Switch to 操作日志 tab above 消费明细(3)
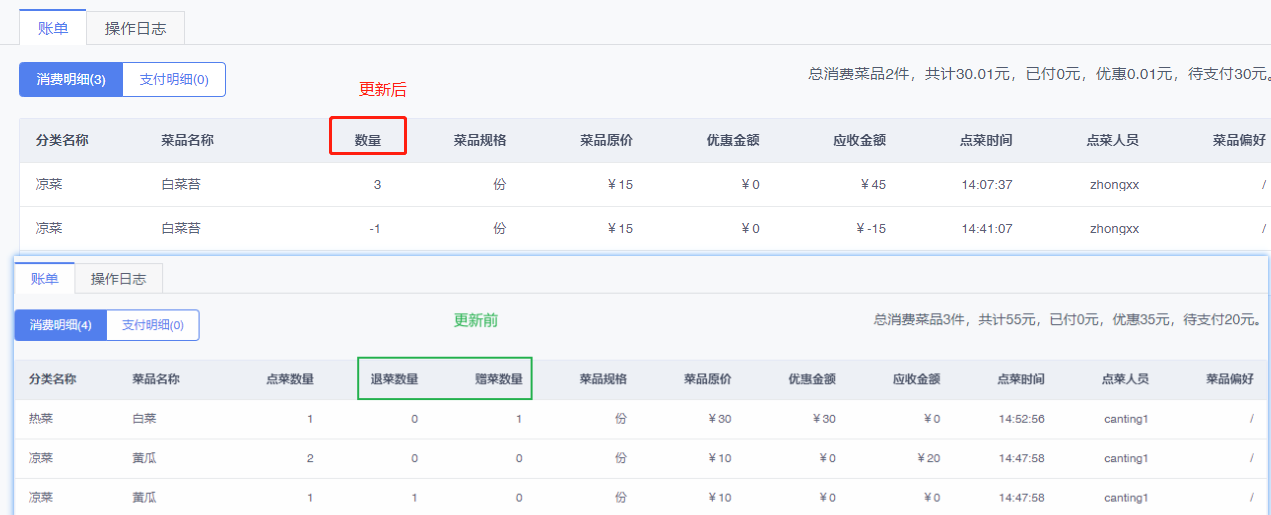Image resolution: width=1271 pixels, height=515 pixels. [135, 28]
